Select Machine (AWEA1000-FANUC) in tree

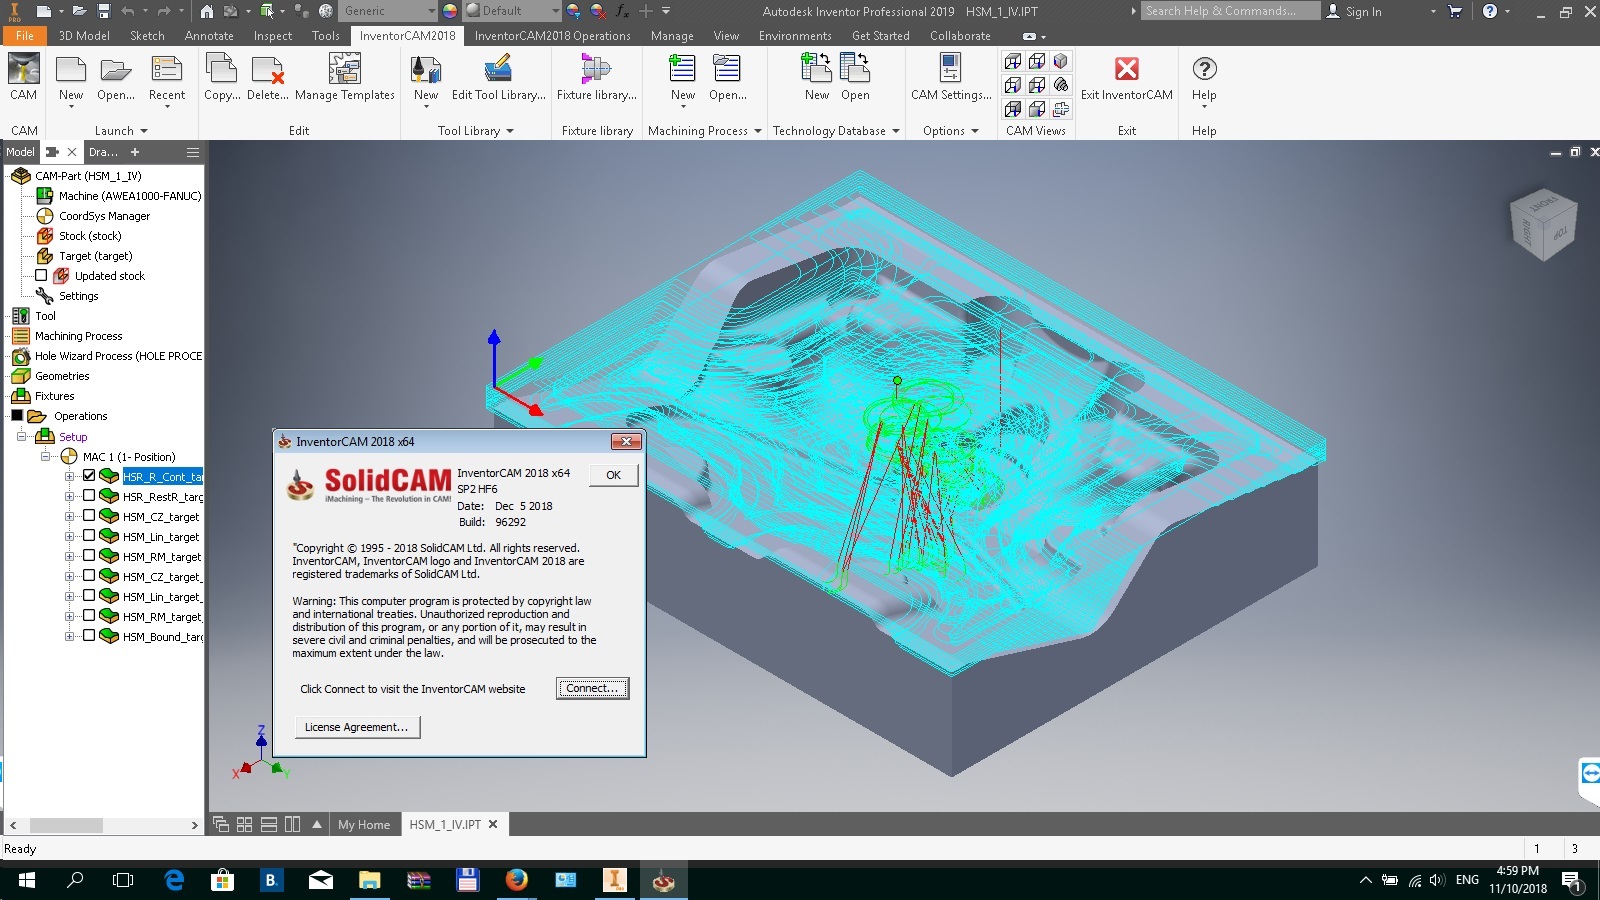[x=130, y=196]
